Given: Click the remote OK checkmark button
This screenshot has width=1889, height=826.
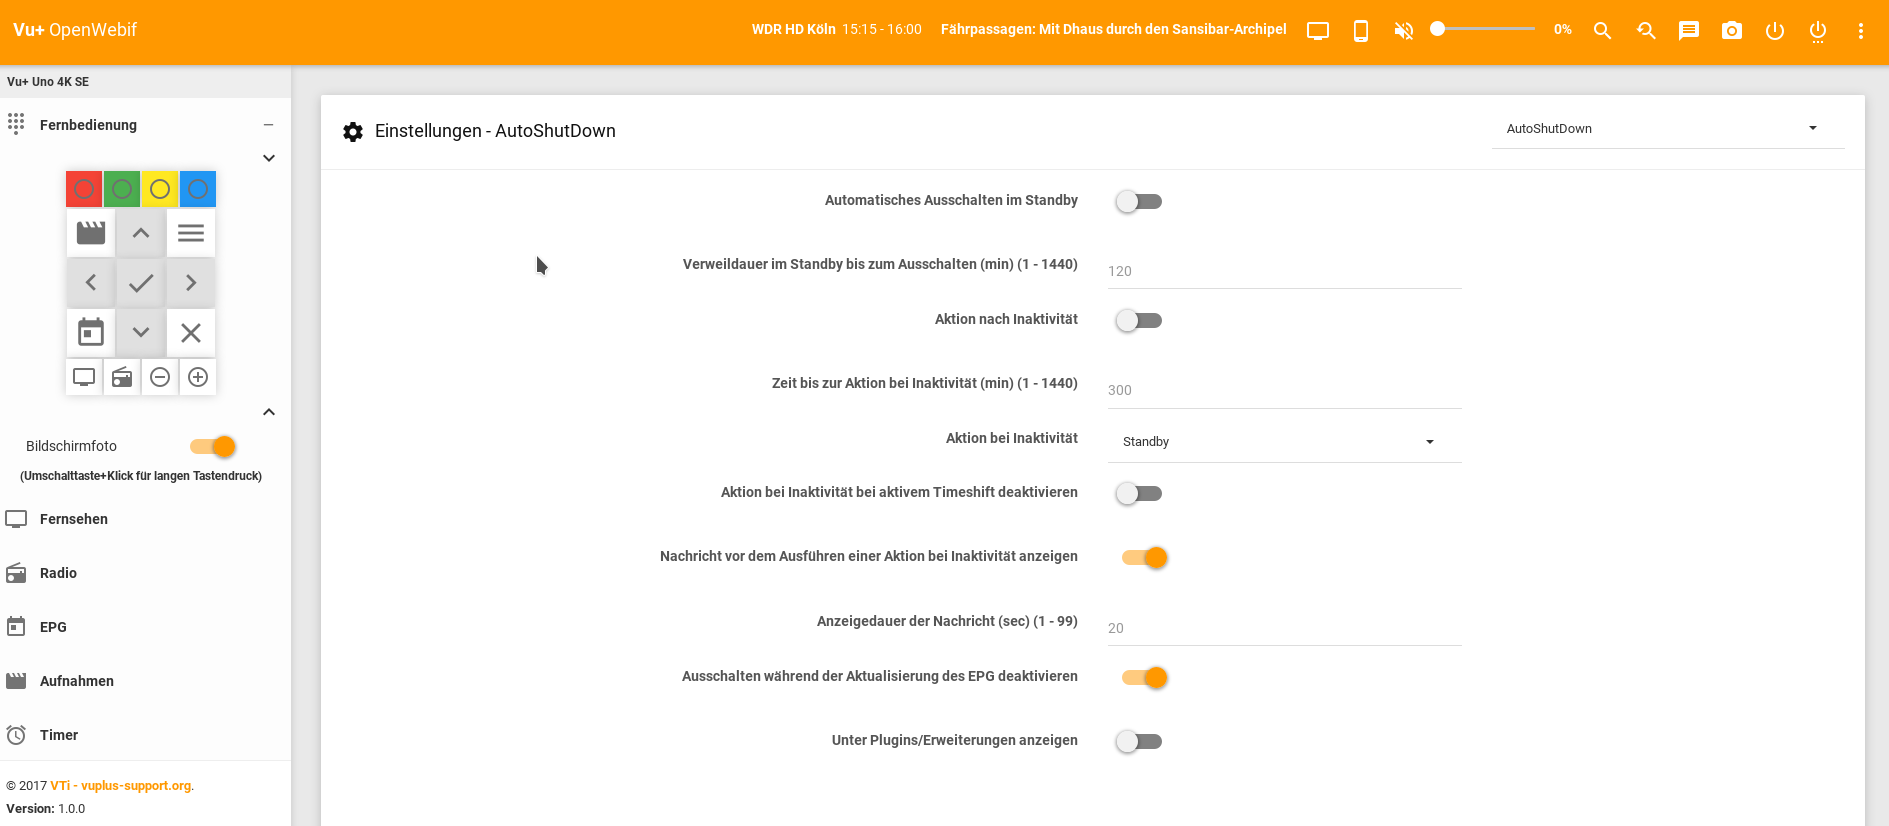Looking at the screenshot, I should point(141,283).
